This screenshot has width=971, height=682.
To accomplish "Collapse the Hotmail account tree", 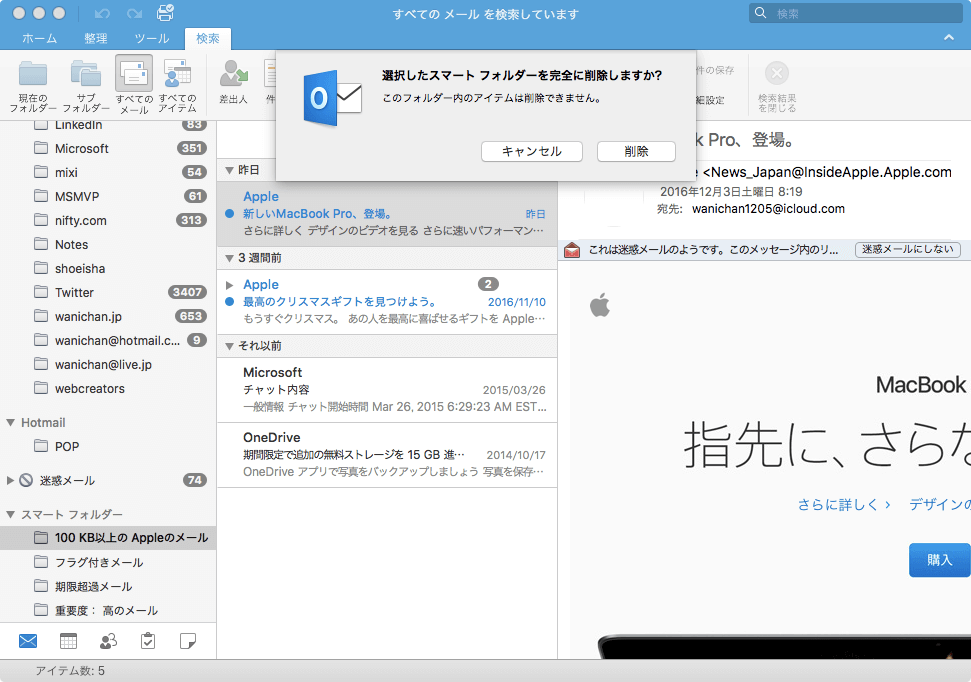I will pos(11,422).
